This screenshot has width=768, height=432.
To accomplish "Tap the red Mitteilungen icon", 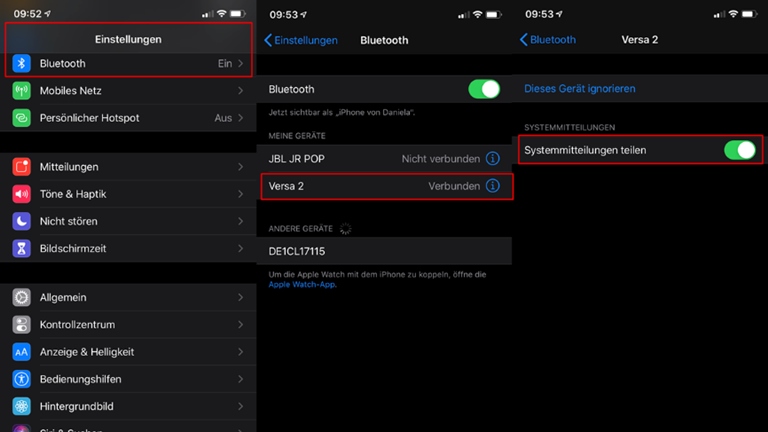I will tap(22, 167).
